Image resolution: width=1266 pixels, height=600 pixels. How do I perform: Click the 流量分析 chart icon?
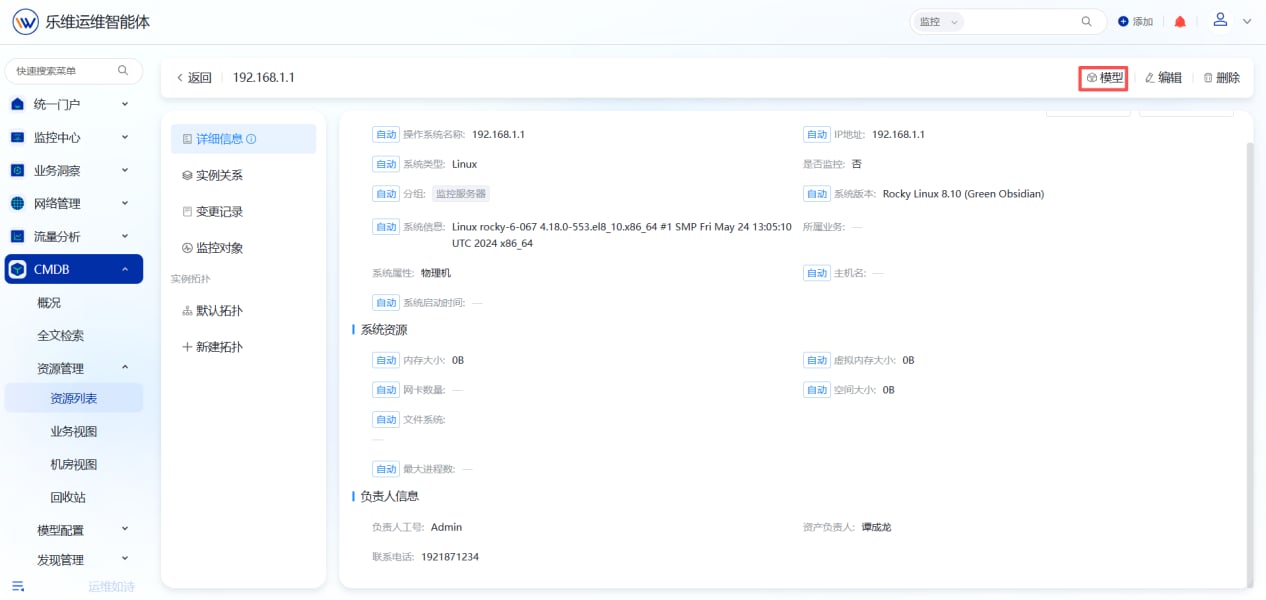[17, 236]
